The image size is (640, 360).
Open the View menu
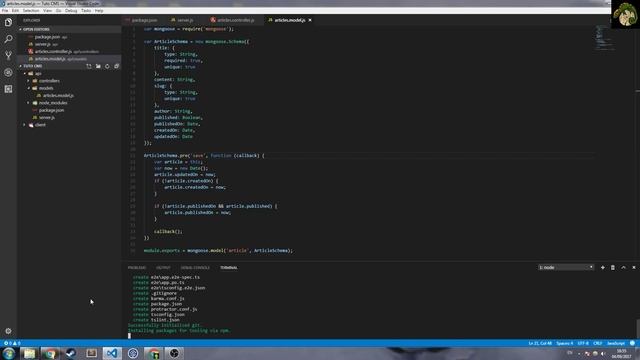click(x=48, y=11)
